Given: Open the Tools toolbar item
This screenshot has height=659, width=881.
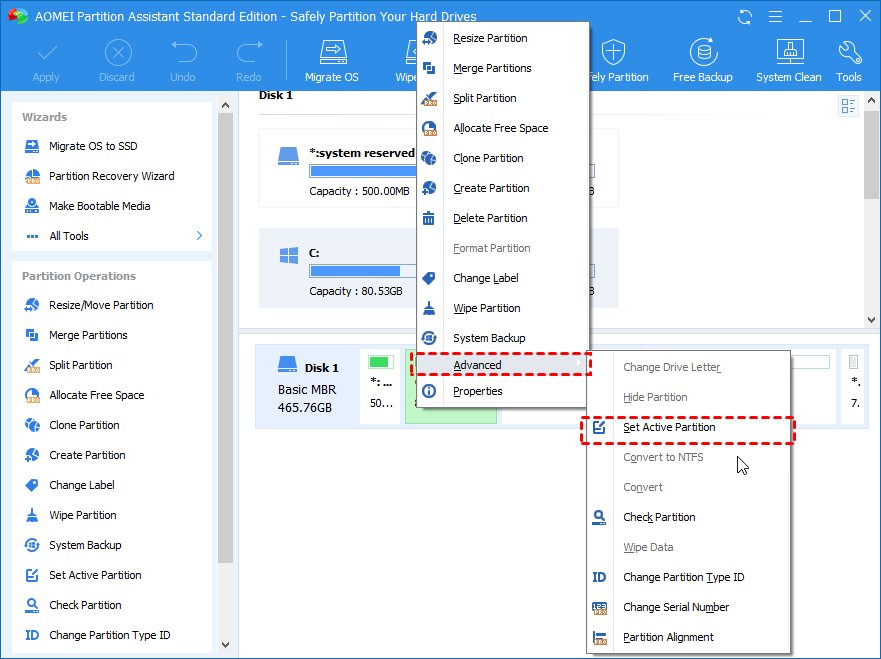Looking at the screenshot, I should click(x=848, y=60).
